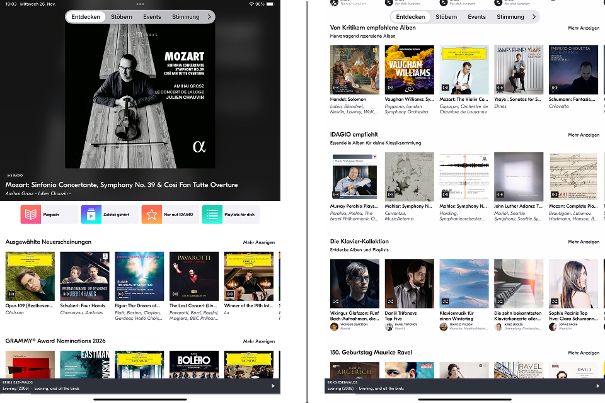Open Pavarotti The Lost Concert cover
Screen dimensions: 605x403
click(x=194, y=276)
